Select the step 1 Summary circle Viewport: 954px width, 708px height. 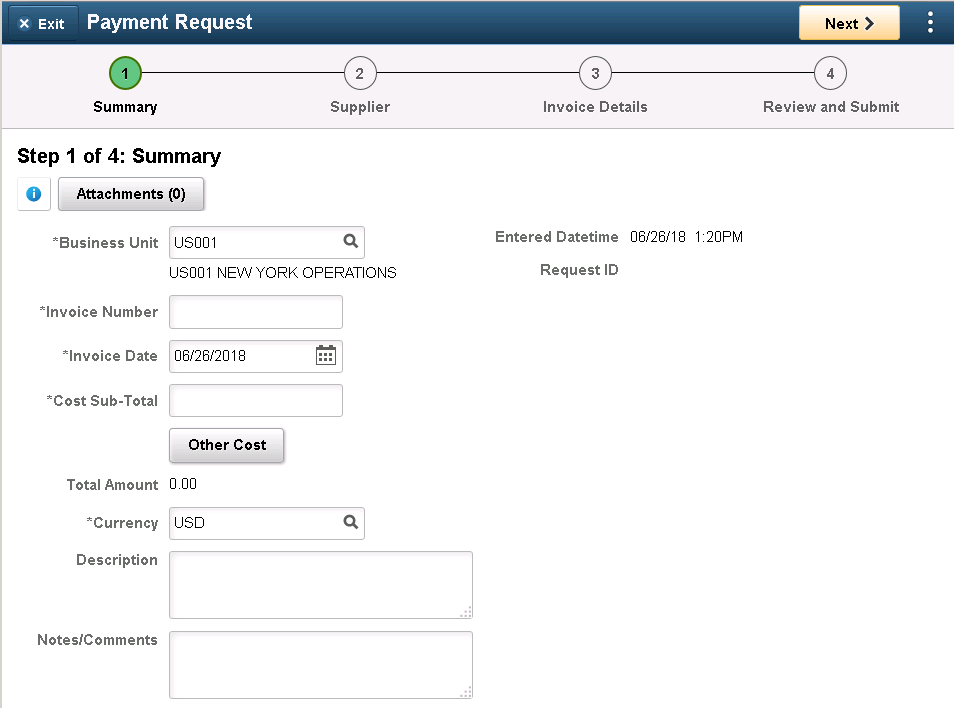coord(125,73)
